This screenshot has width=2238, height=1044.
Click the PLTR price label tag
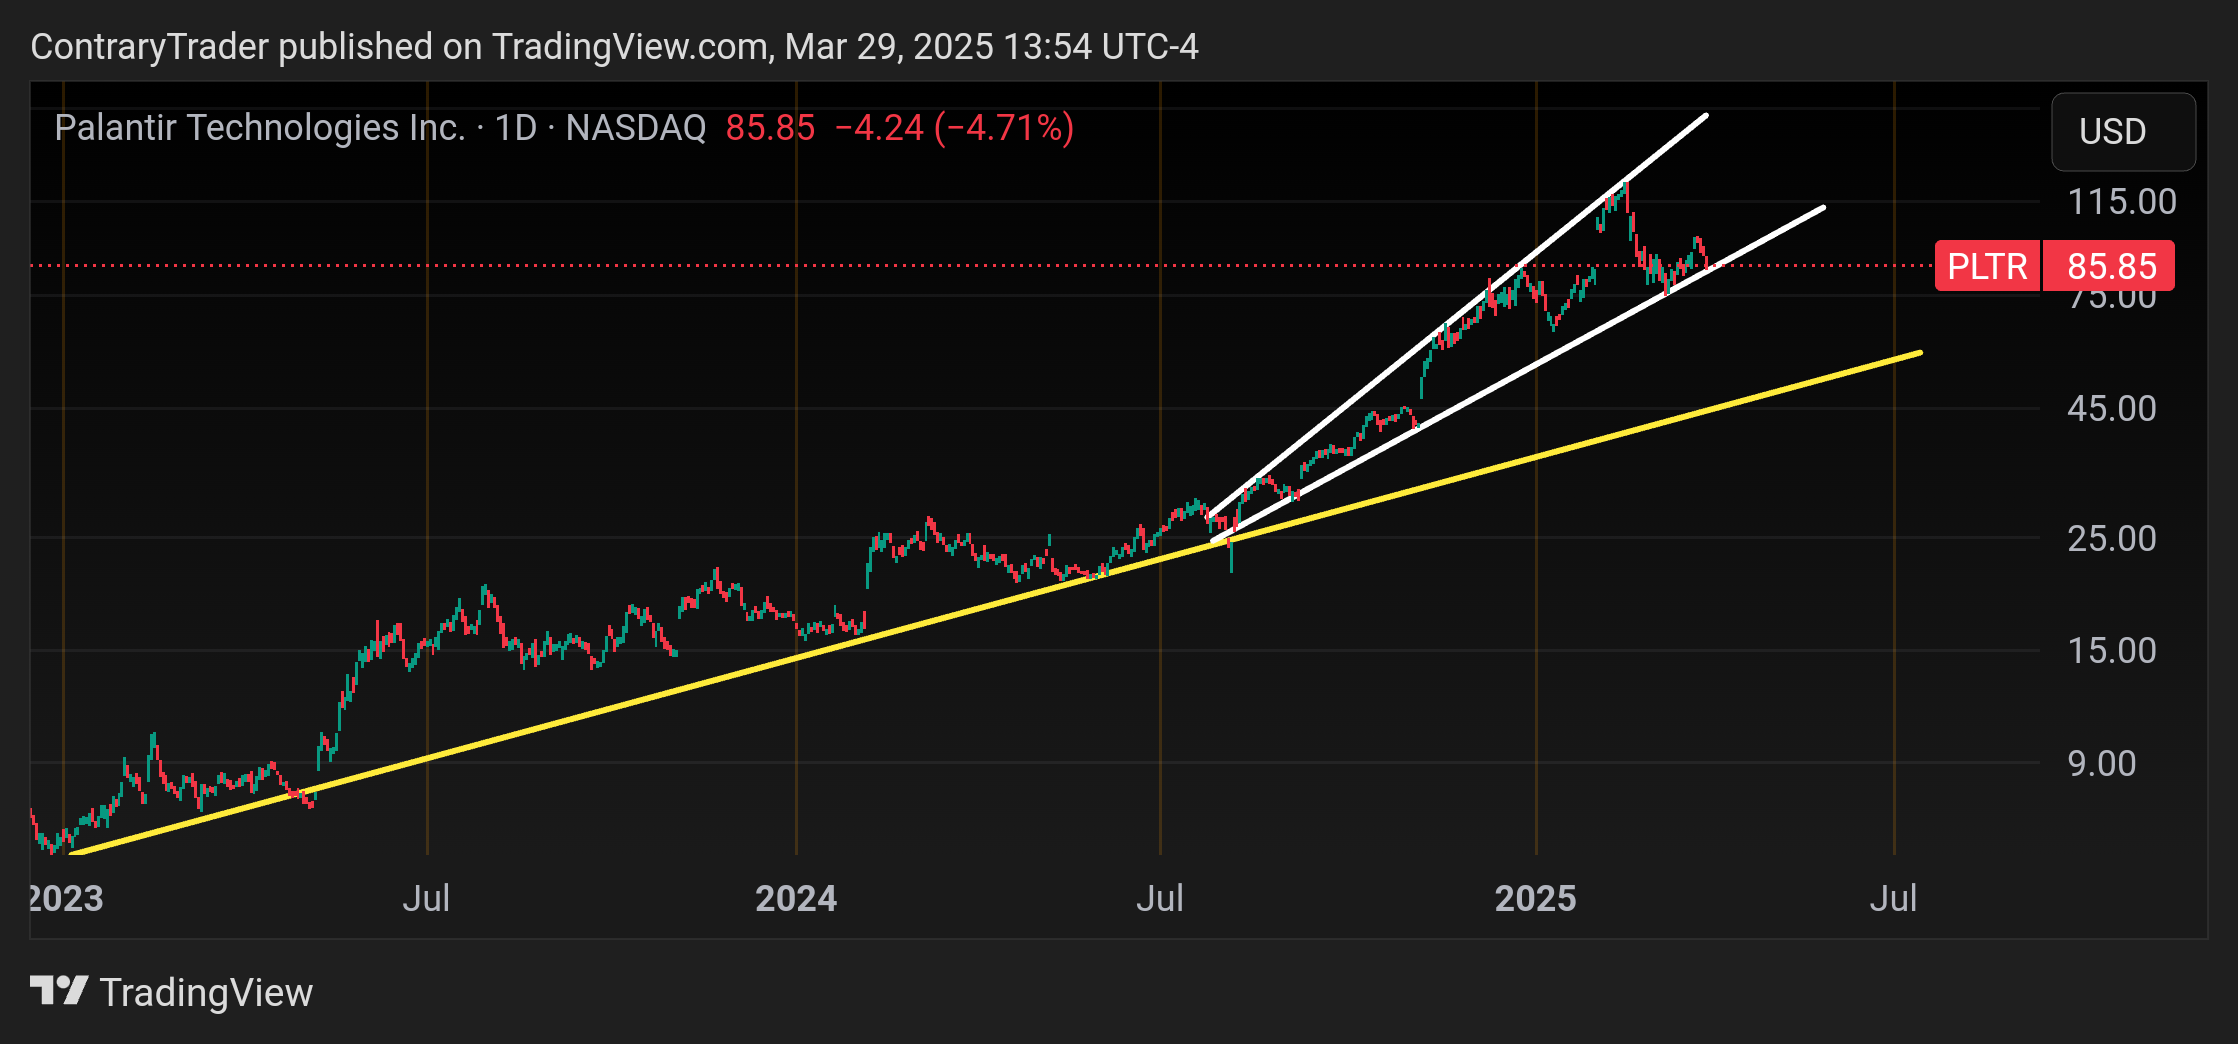(x=1987, y=266)
